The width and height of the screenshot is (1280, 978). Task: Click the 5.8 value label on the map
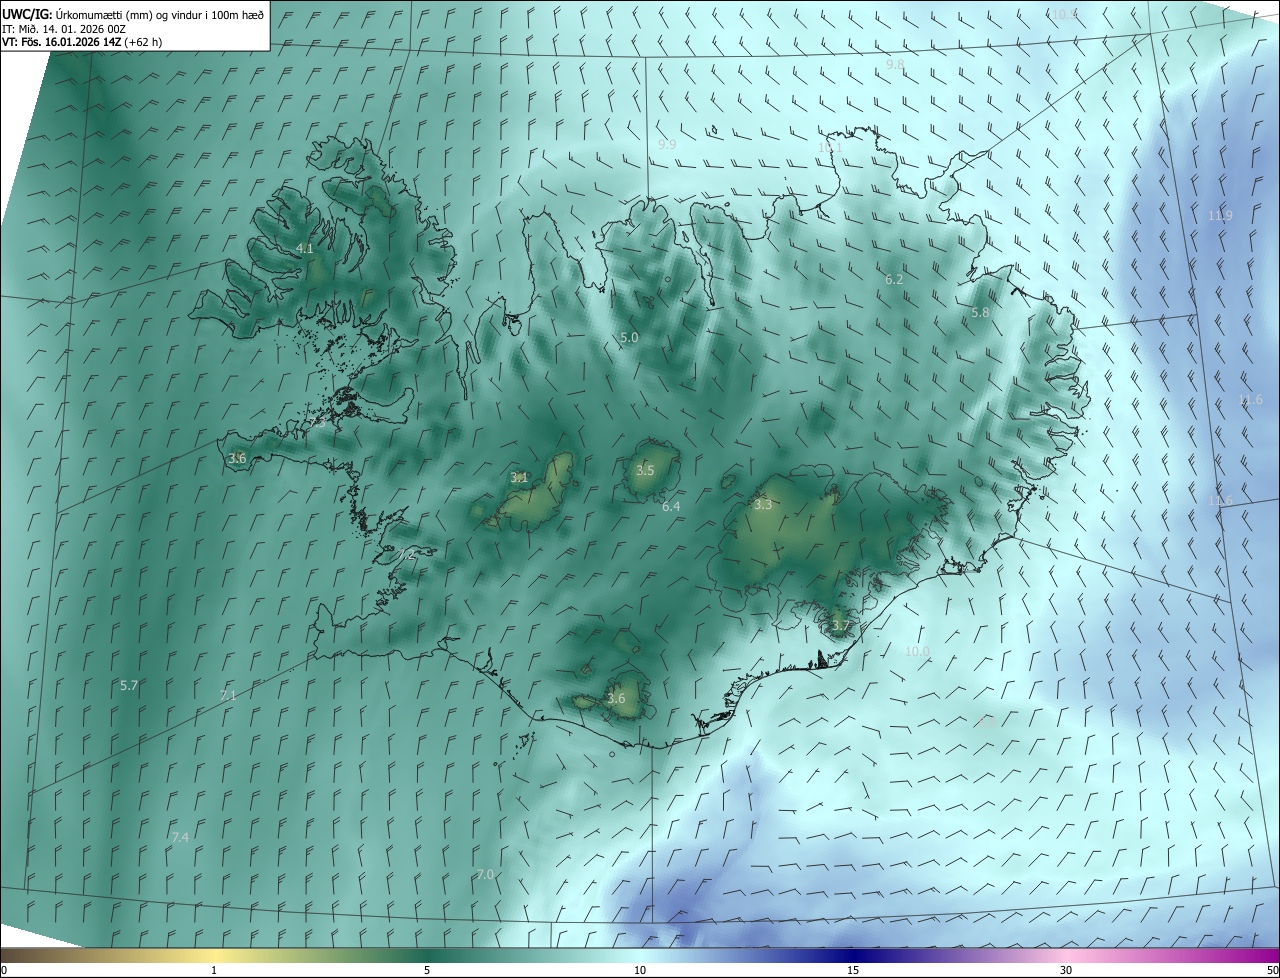coord(980,312)
